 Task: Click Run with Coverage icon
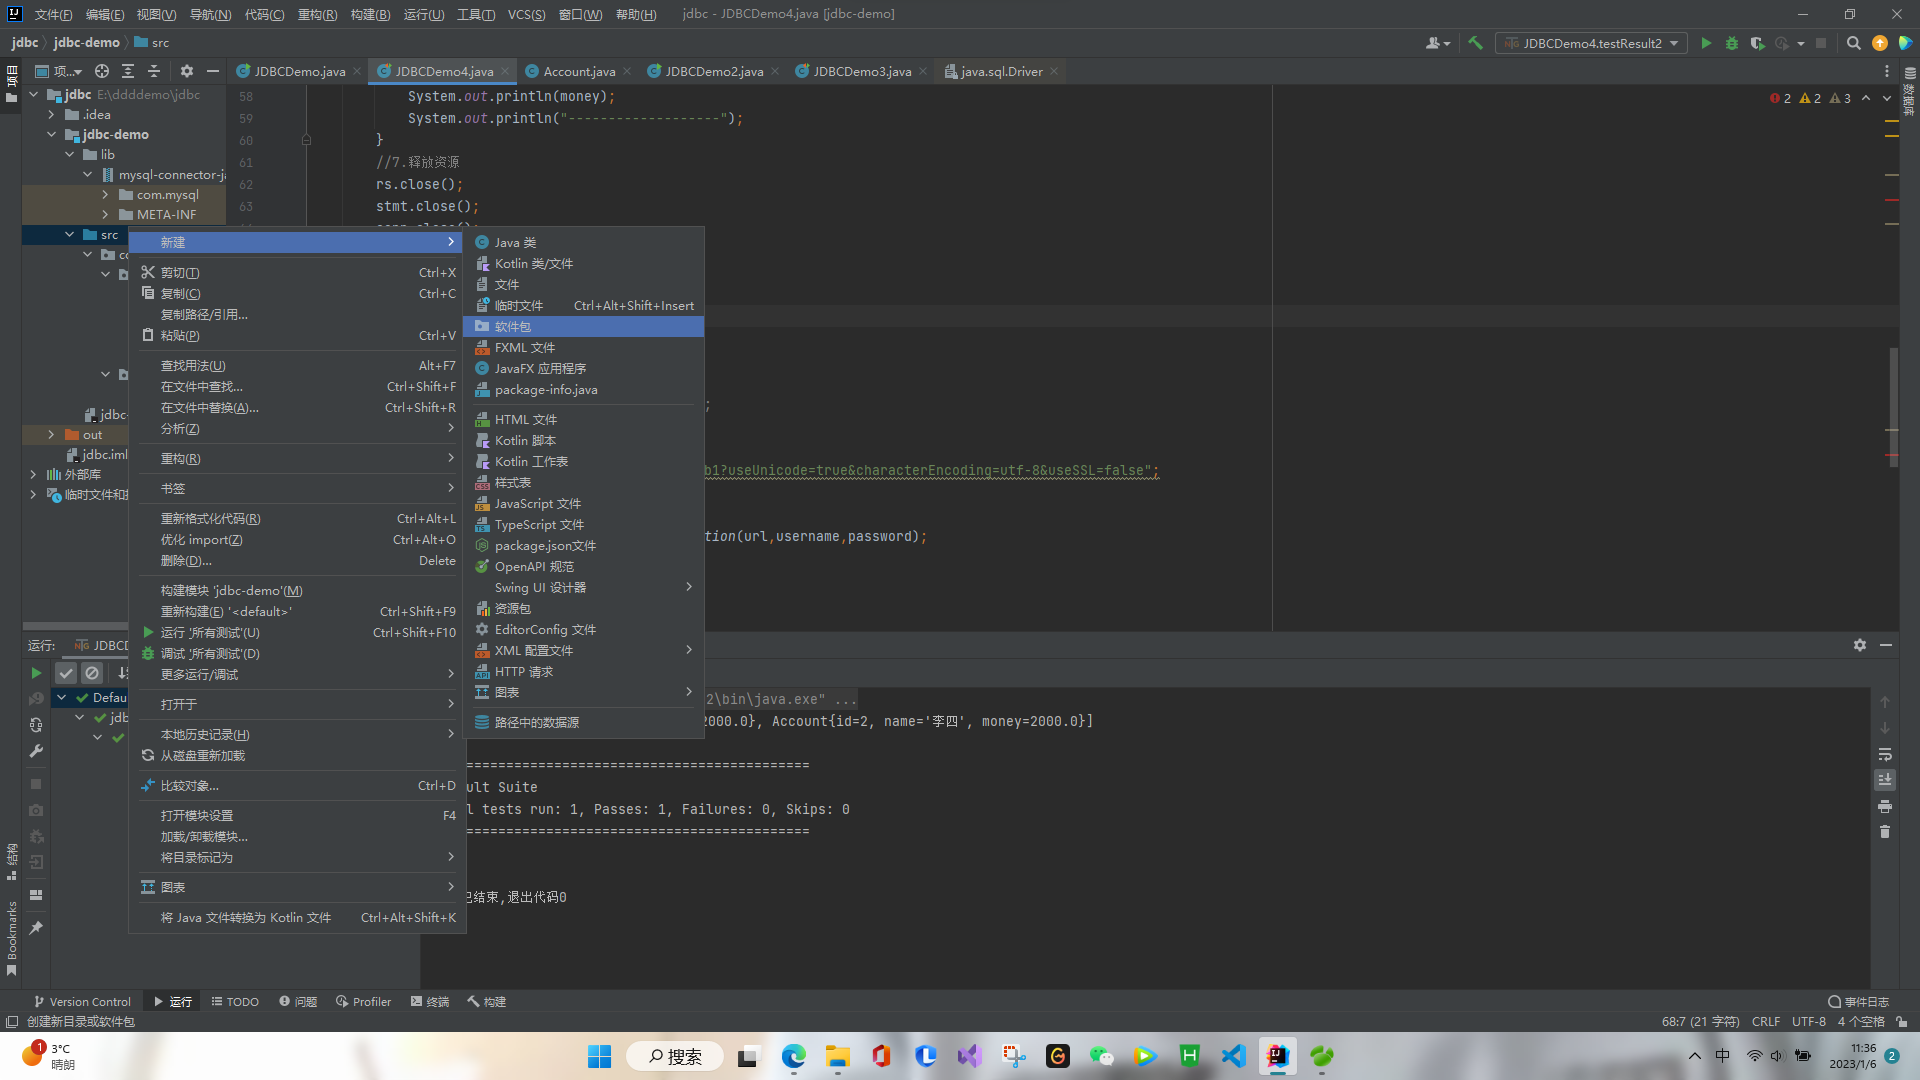(x=1757, y=43)
